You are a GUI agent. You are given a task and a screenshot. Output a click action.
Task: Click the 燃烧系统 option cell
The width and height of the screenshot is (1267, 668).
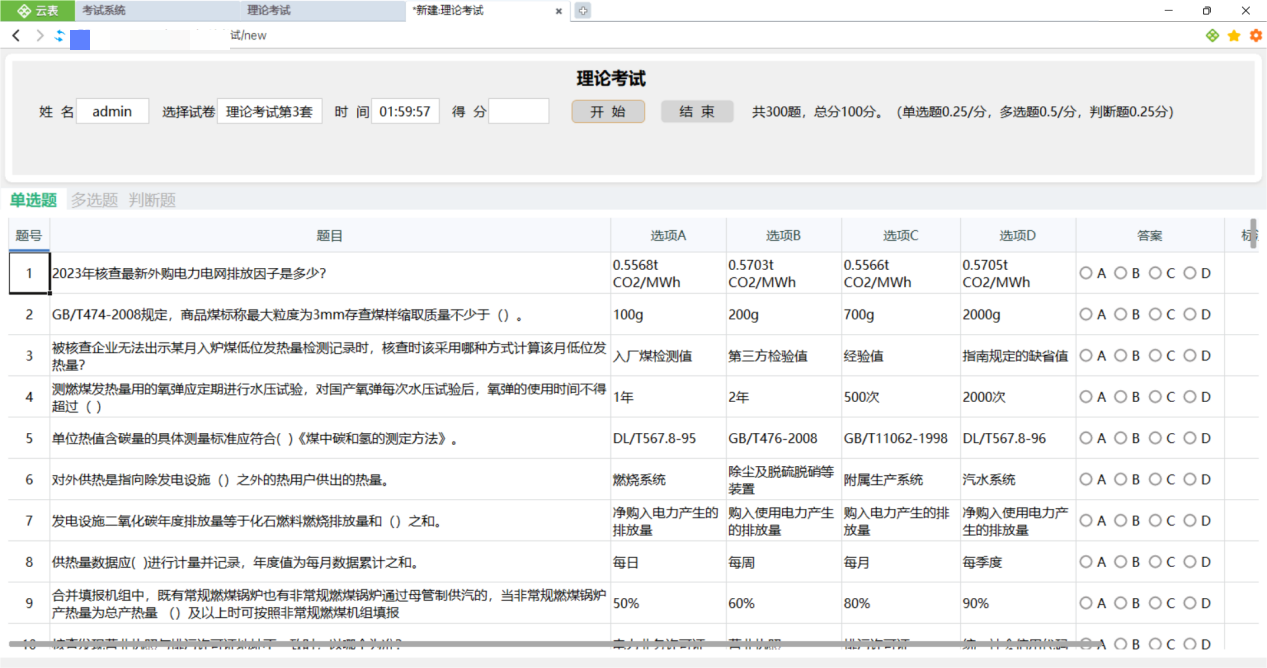[x=668, y=480]
